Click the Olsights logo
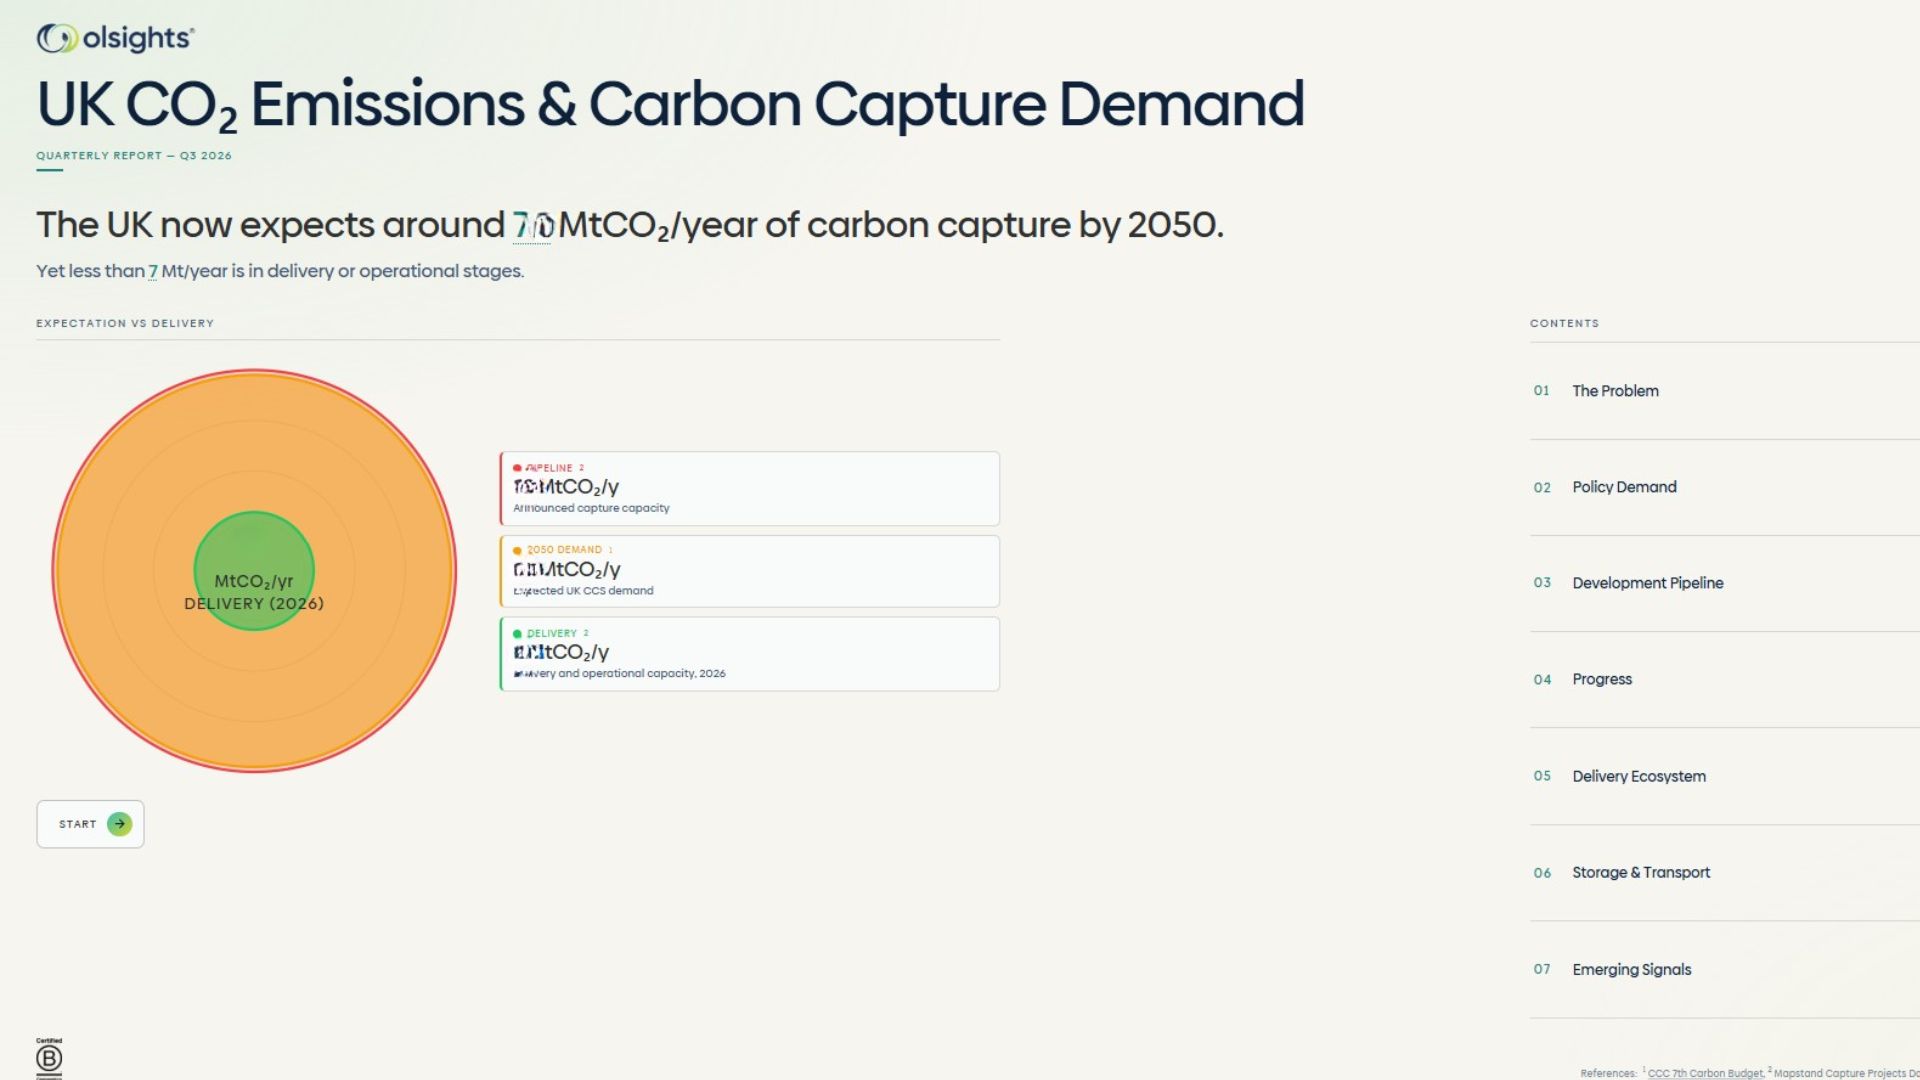The height and width of the screenshot is (1080, 1920). point(115,38)
